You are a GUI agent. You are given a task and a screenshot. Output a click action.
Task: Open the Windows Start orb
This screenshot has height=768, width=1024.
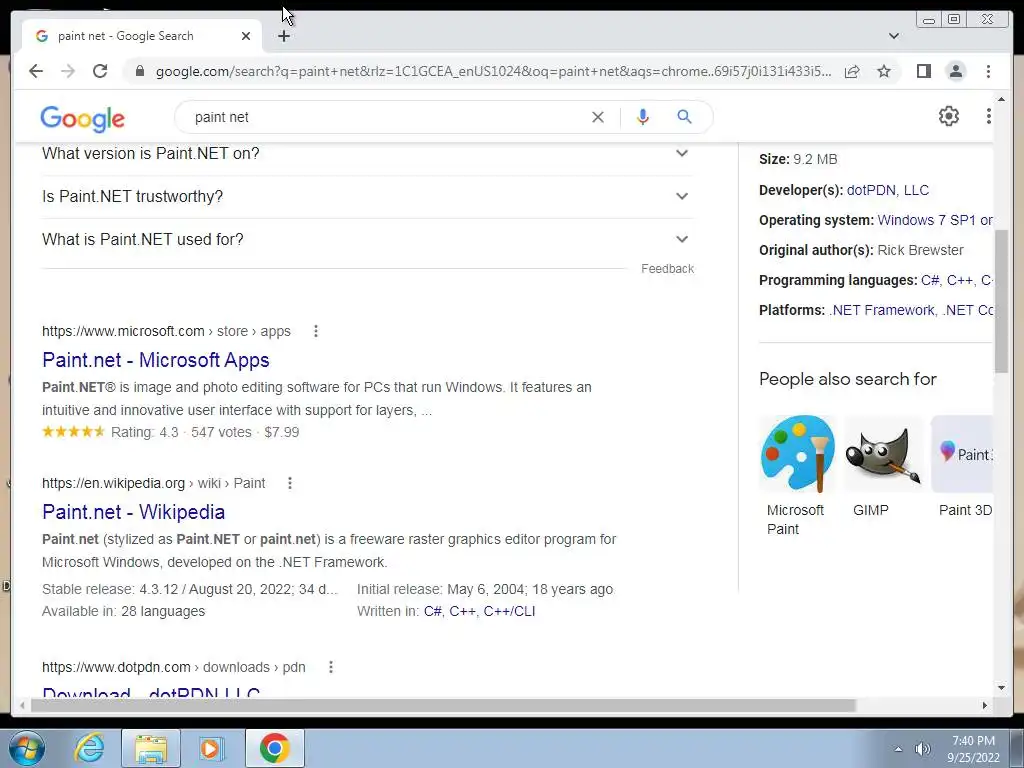pos(27,748)
